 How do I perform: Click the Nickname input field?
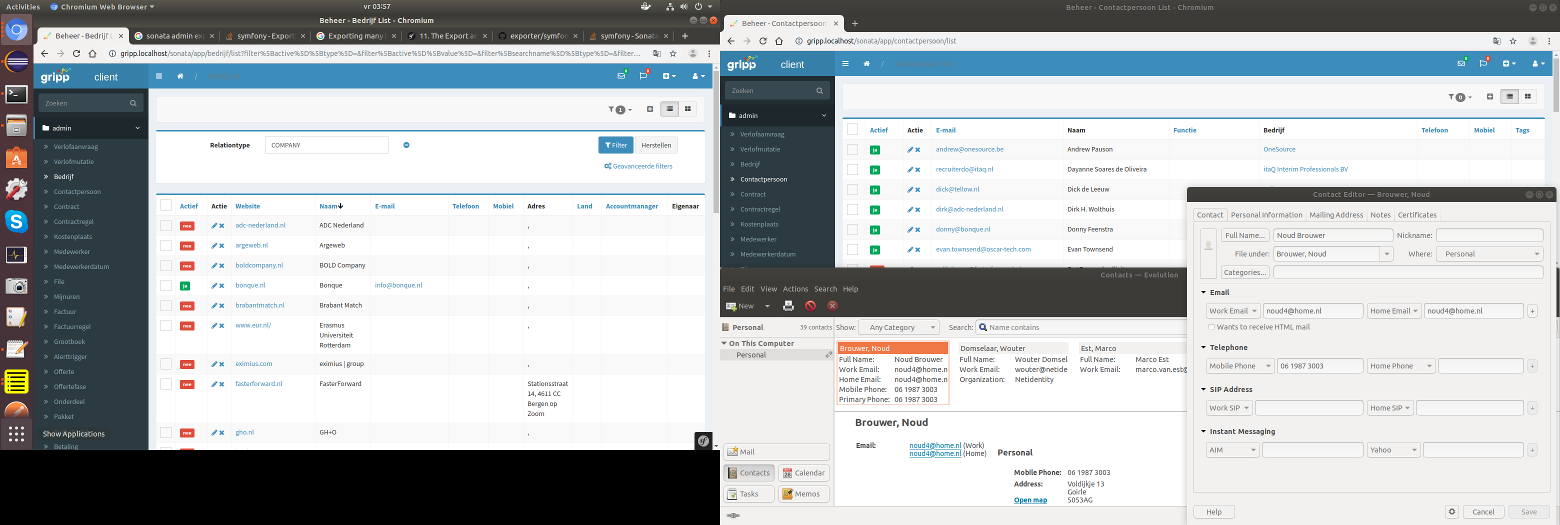pos(1489,235)
